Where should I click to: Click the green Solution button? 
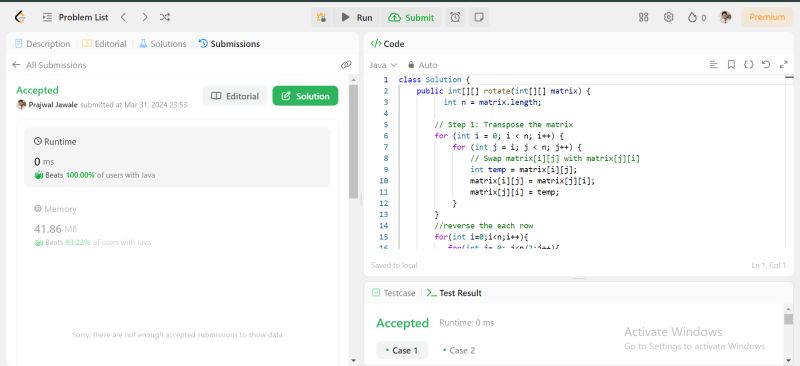click(305, 96)
